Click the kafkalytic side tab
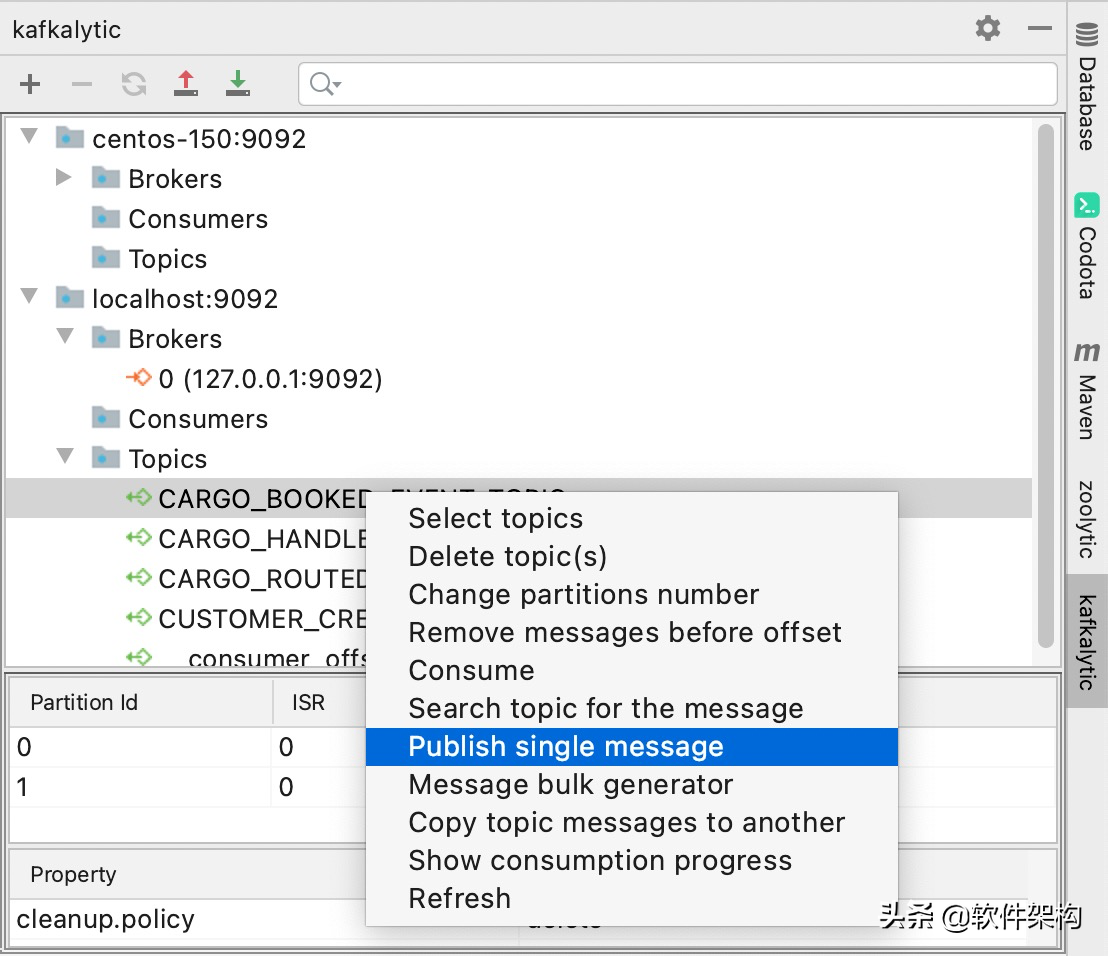The image size is (1108, 956). click(x=1087, y=641)
